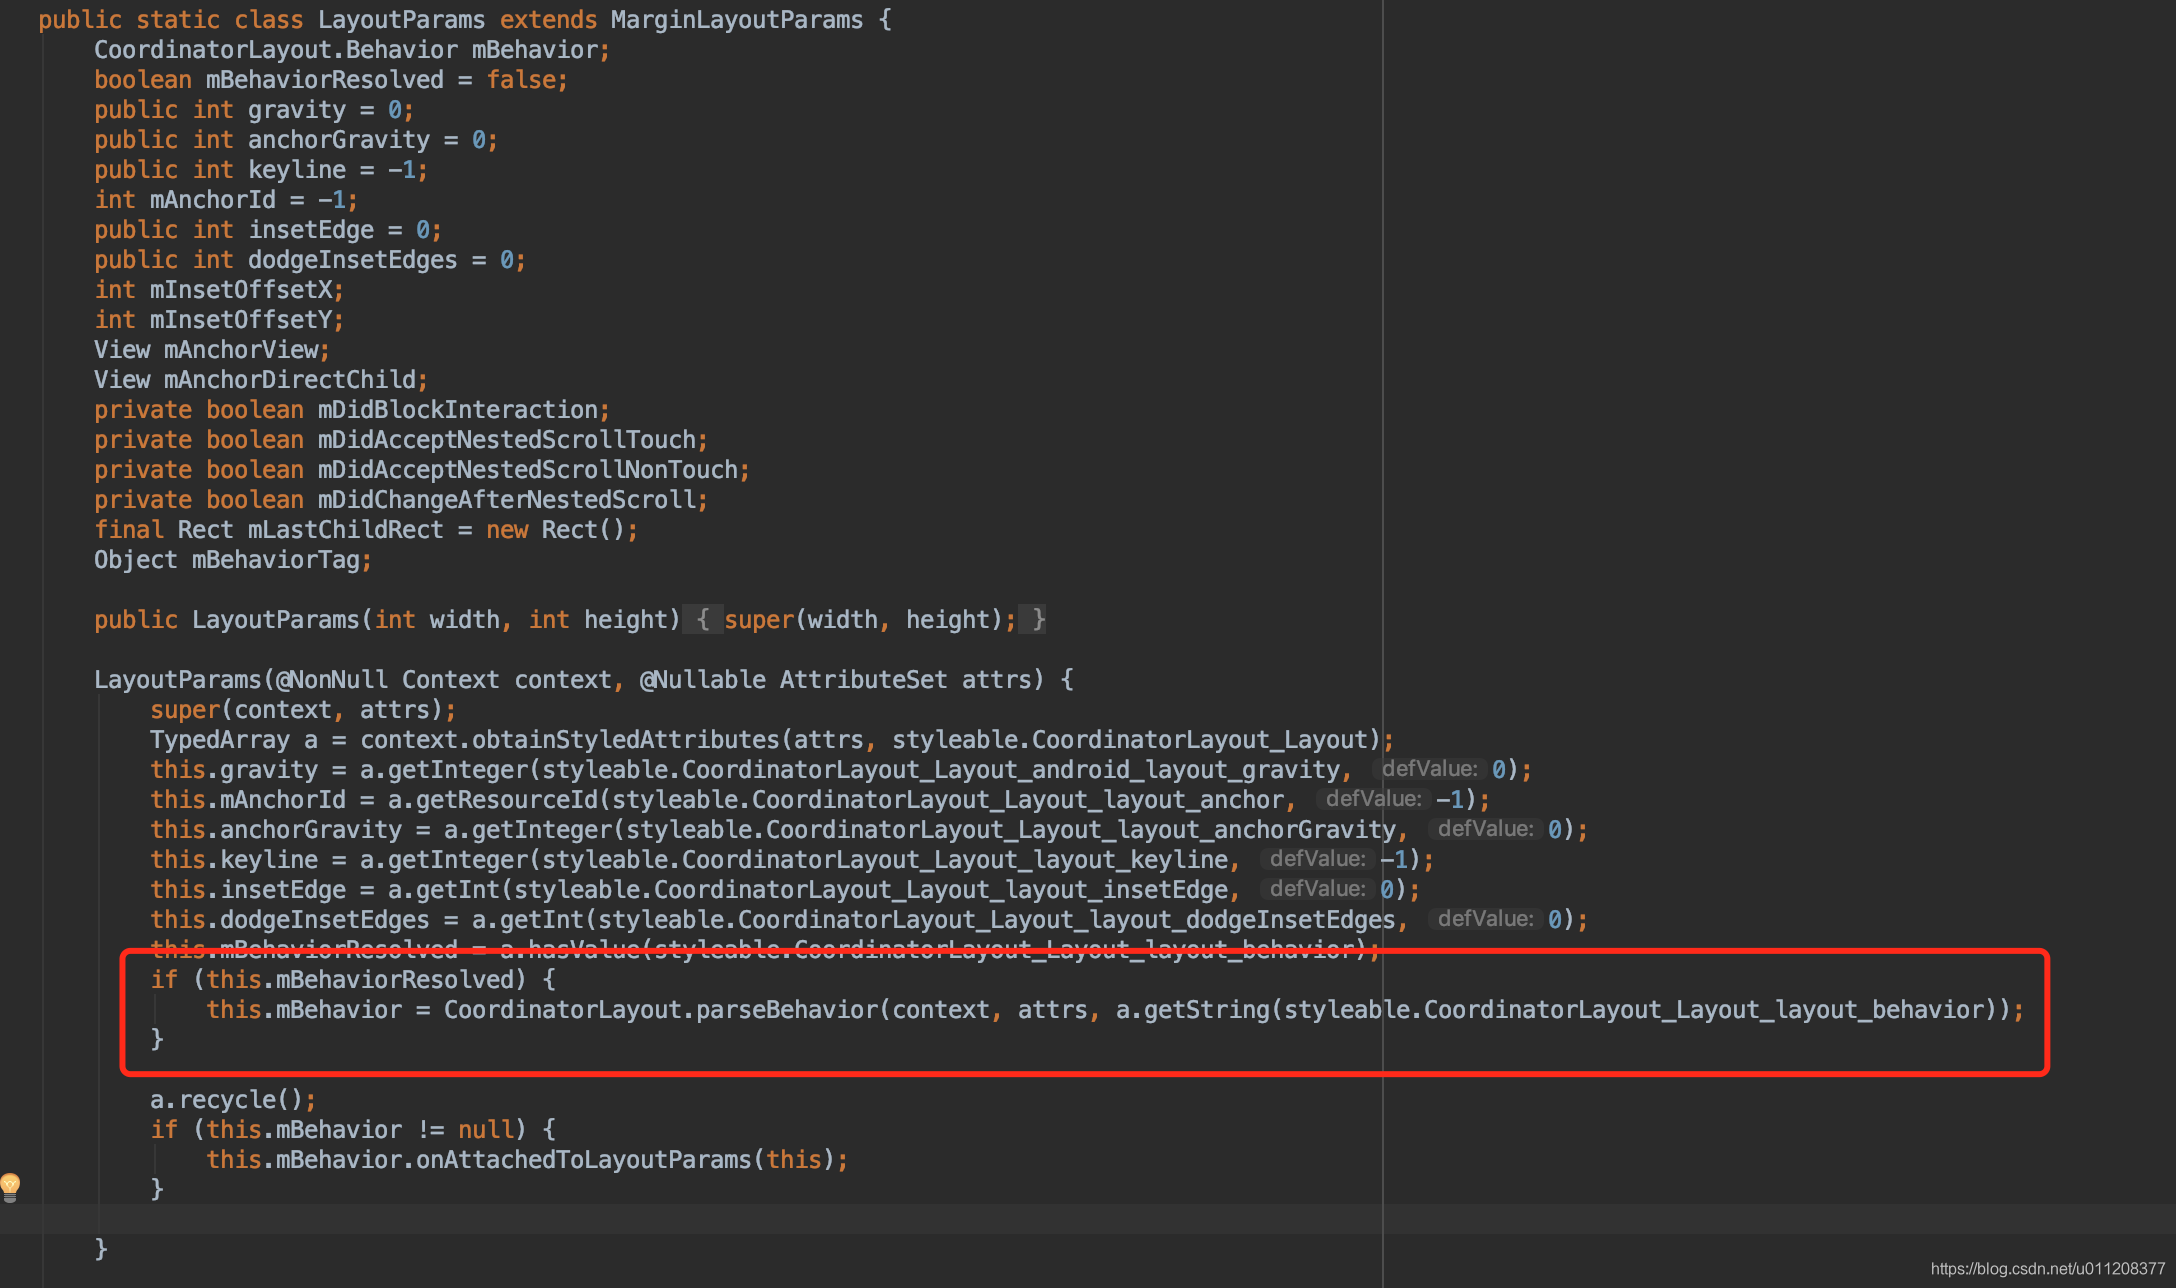The height and width of the screenshot is (1288, 2176).
Task: Click the yellow lightbulb quick-fix icon
Action: (10, 1187)
